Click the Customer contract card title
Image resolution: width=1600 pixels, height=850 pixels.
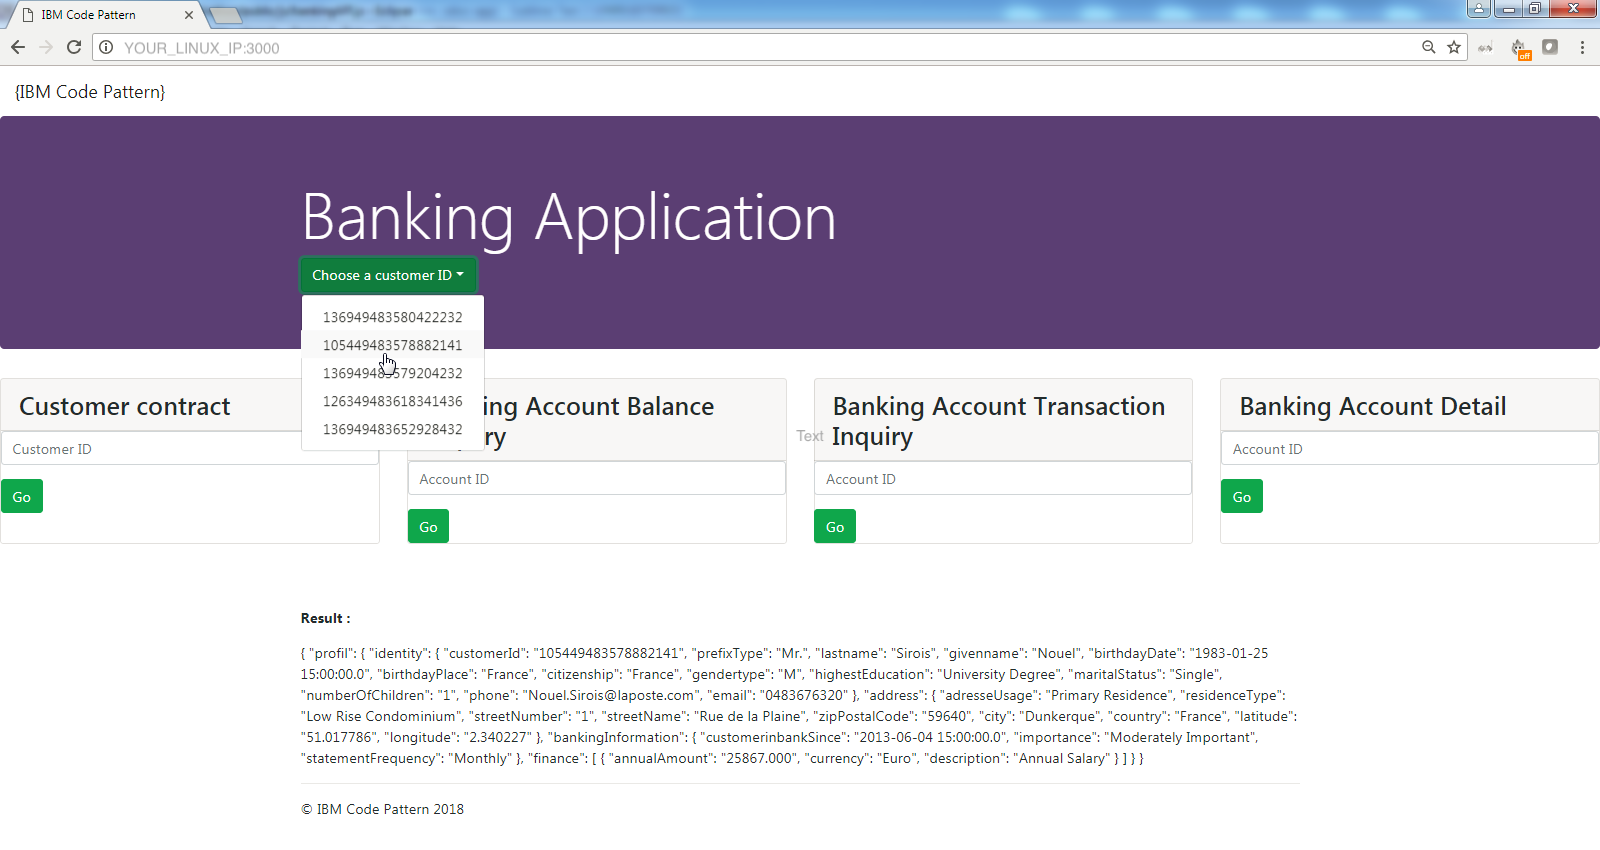[x=125, y=407]
